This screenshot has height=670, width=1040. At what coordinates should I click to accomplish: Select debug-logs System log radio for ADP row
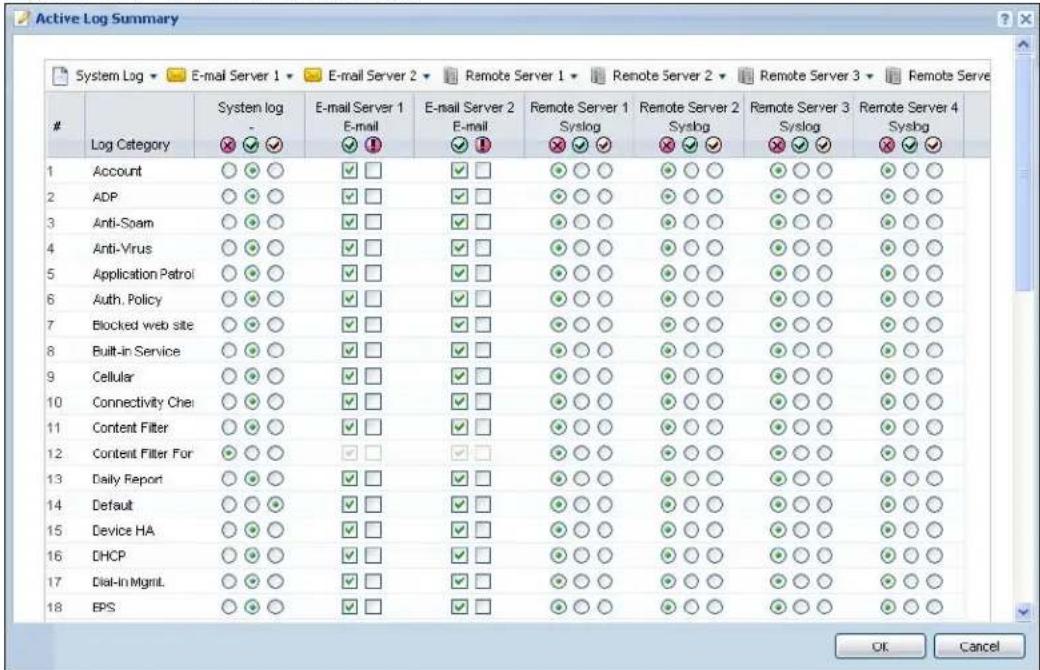[x=275, y=196]
